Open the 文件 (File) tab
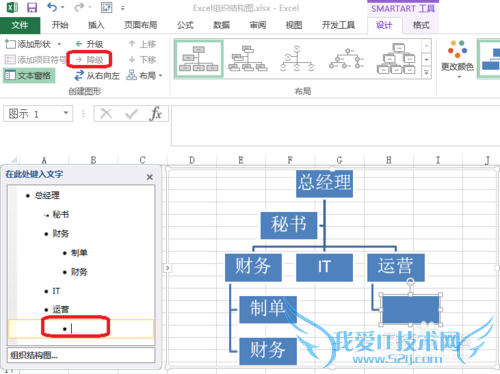Screen dimensions: 500x374 (20, 25)
